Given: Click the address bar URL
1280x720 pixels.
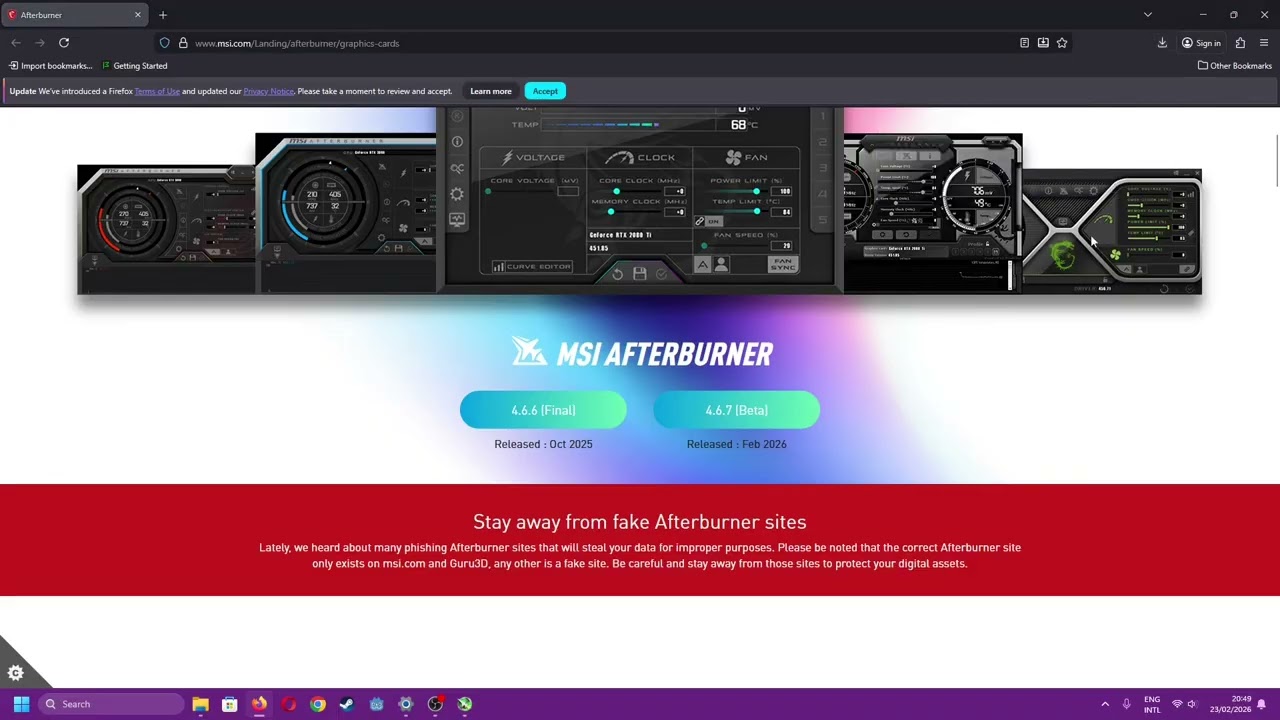Looking at the screenshot, I should (x=297, y=43).
